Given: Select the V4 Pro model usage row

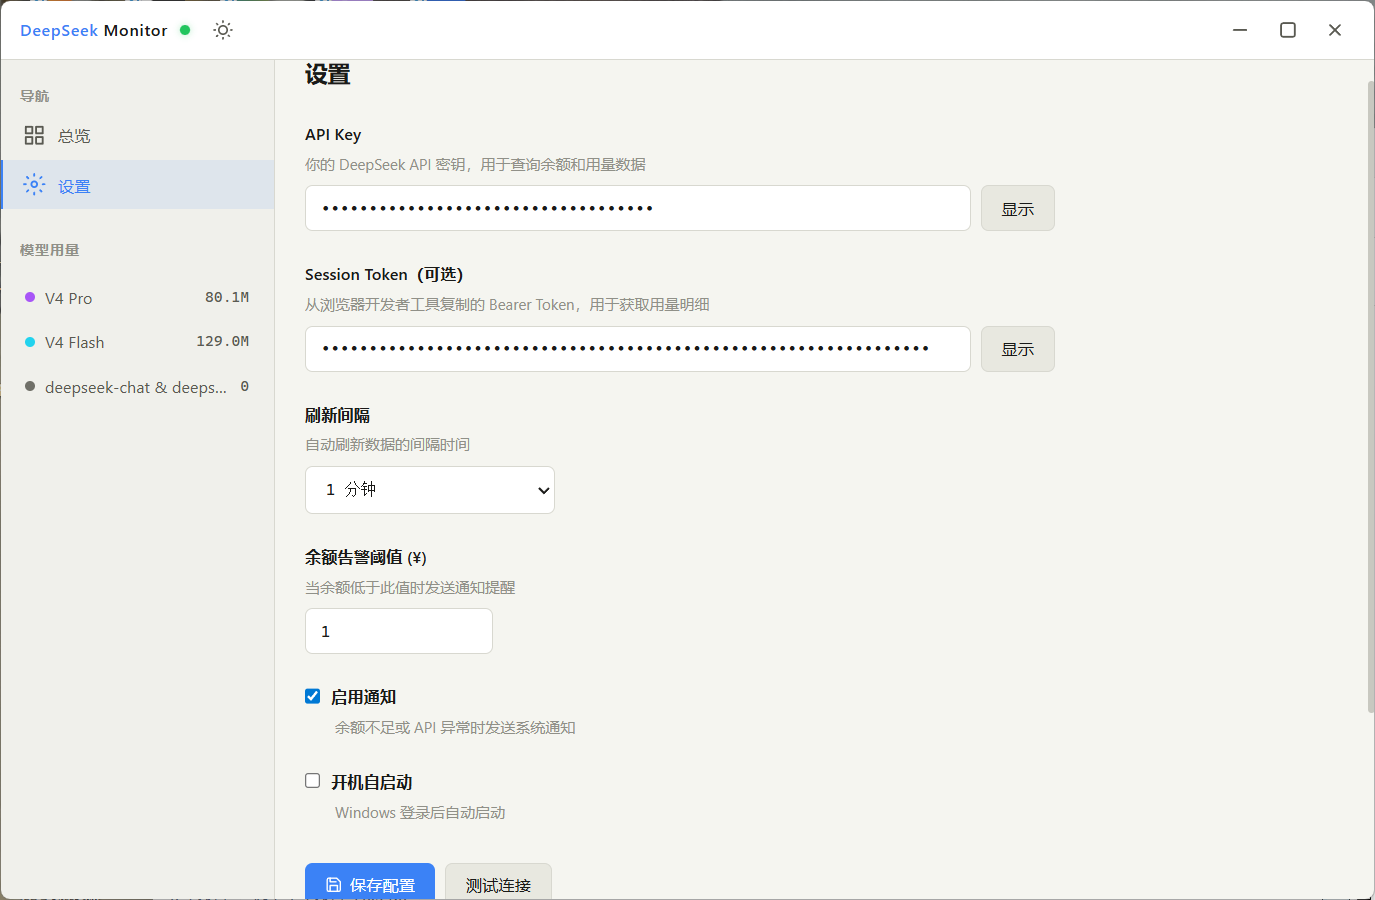Looking at the screenshot, I should coord(138,298).
